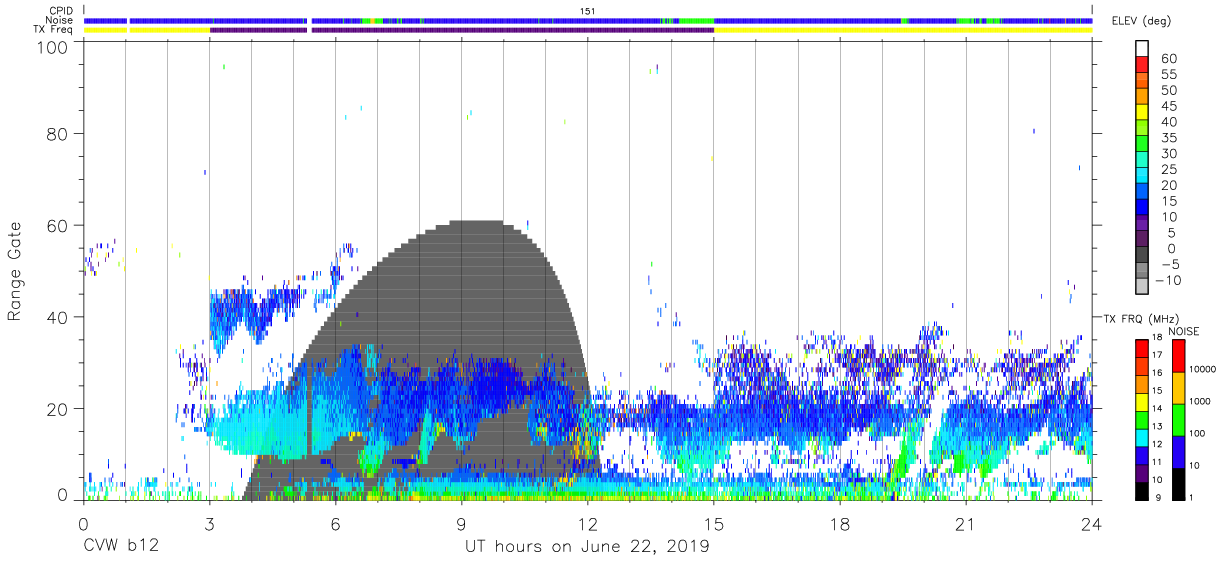Click the '15' tick on UT hours axis
This screenshot has height=567, width=1228.
(x=714, y=523)
